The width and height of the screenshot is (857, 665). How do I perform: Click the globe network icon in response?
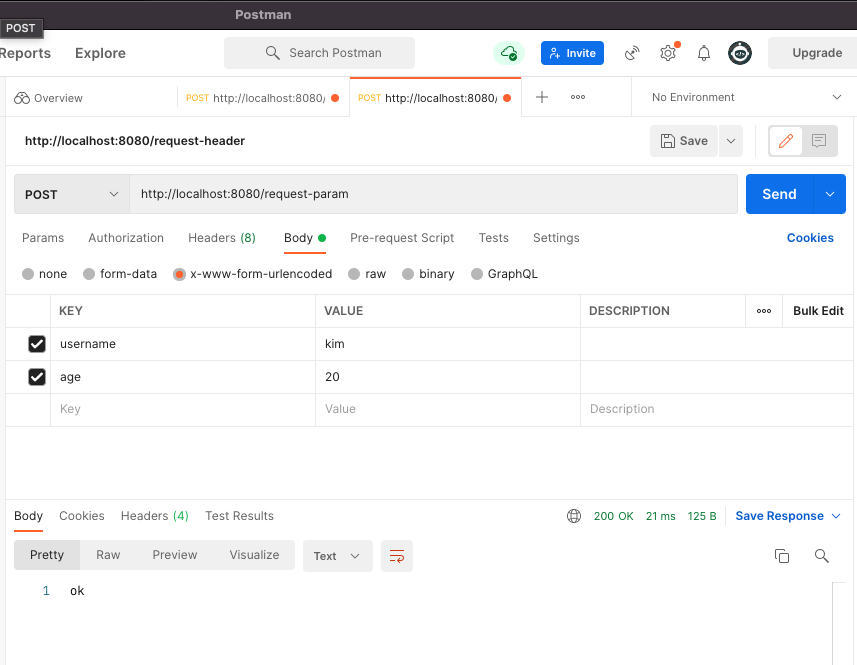(574, 516)
